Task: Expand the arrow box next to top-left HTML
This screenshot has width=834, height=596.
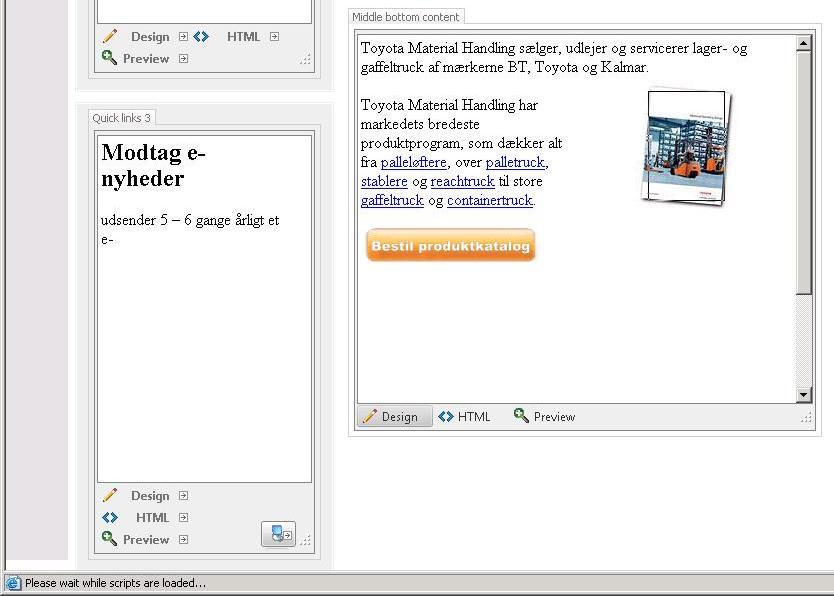Action: coord(274,36)
